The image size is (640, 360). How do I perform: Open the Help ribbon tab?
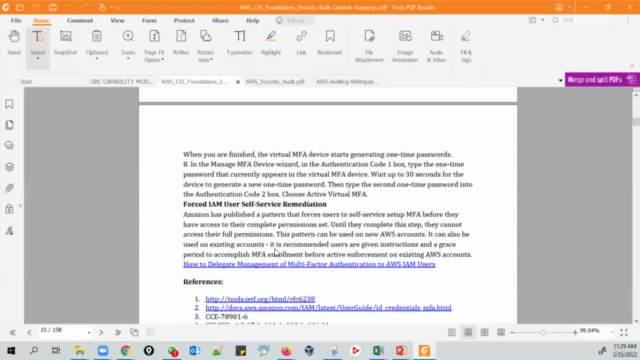click(253, 20)
